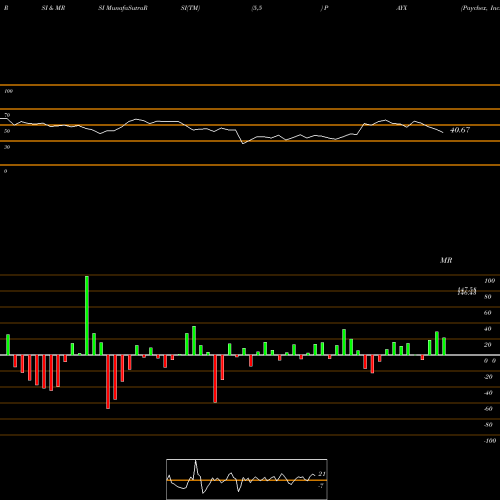Click the -7 value in mini chart
The width and height of the screenshot is (500, 500).
321,486
